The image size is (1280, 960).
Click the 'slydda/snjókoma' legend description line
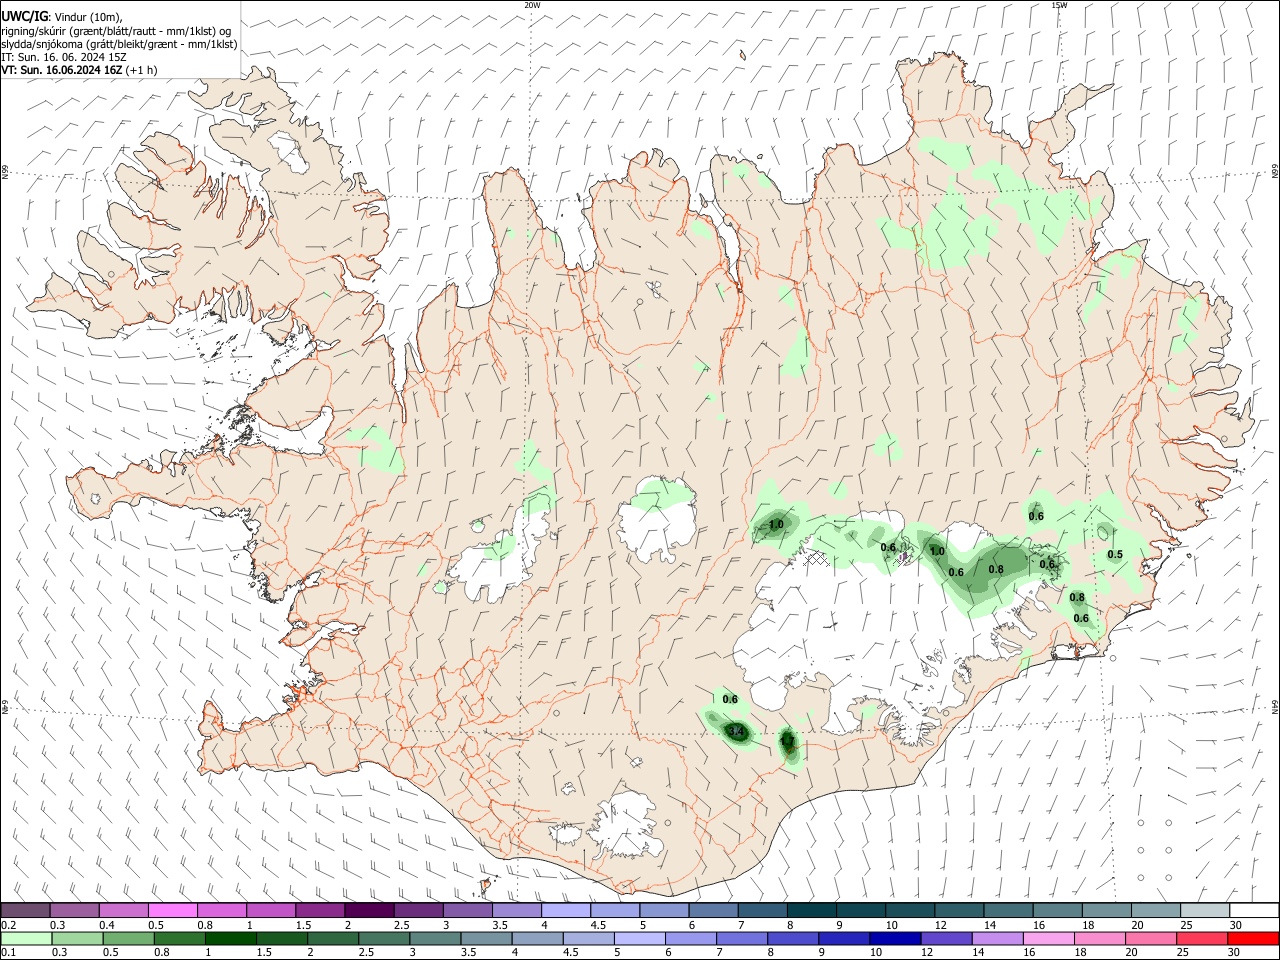click(119, 44)
